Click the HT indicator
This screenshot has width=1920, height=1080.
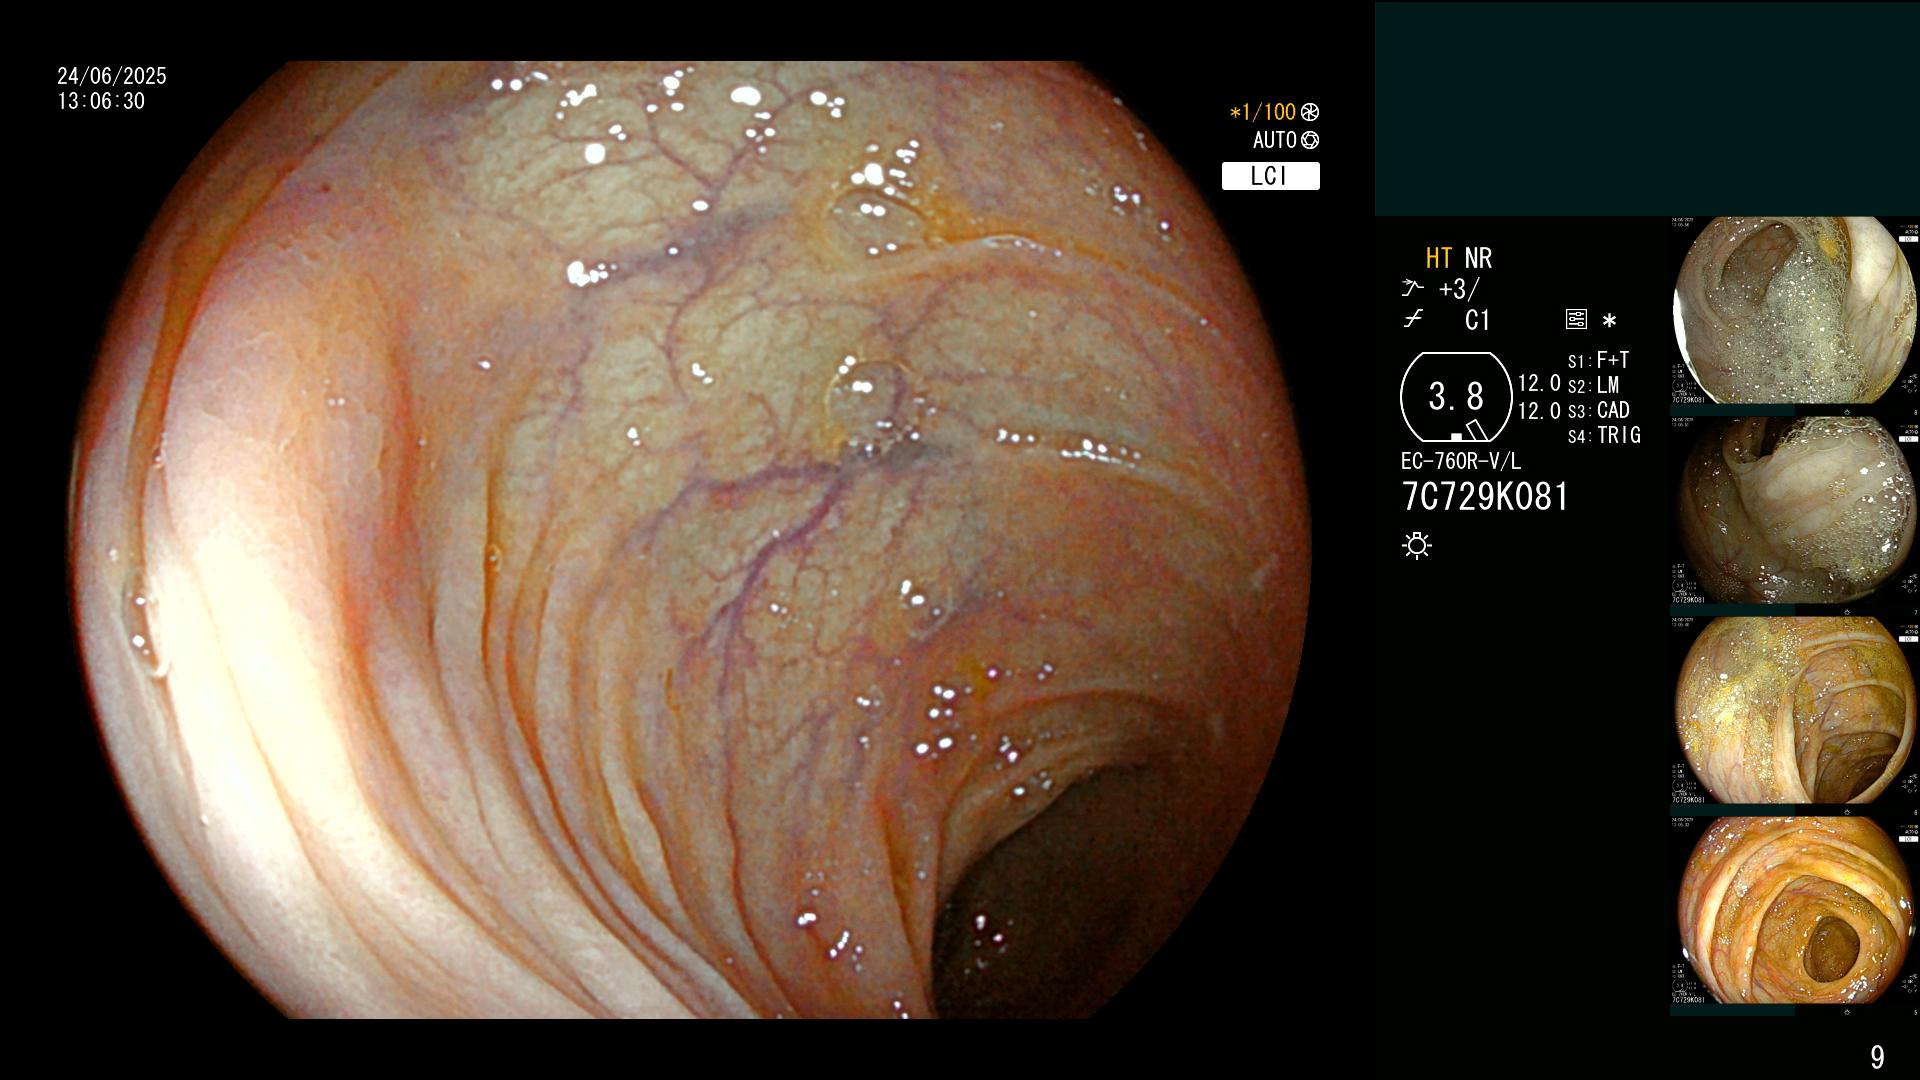point(1438,259)
